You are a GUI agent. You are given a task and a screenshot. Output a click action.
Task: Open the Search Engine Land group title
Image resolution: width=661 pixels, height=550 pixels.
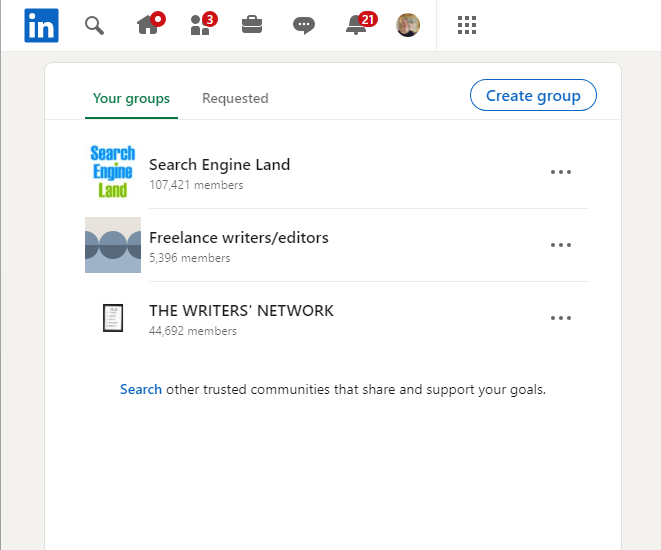[x=219, y=165]
